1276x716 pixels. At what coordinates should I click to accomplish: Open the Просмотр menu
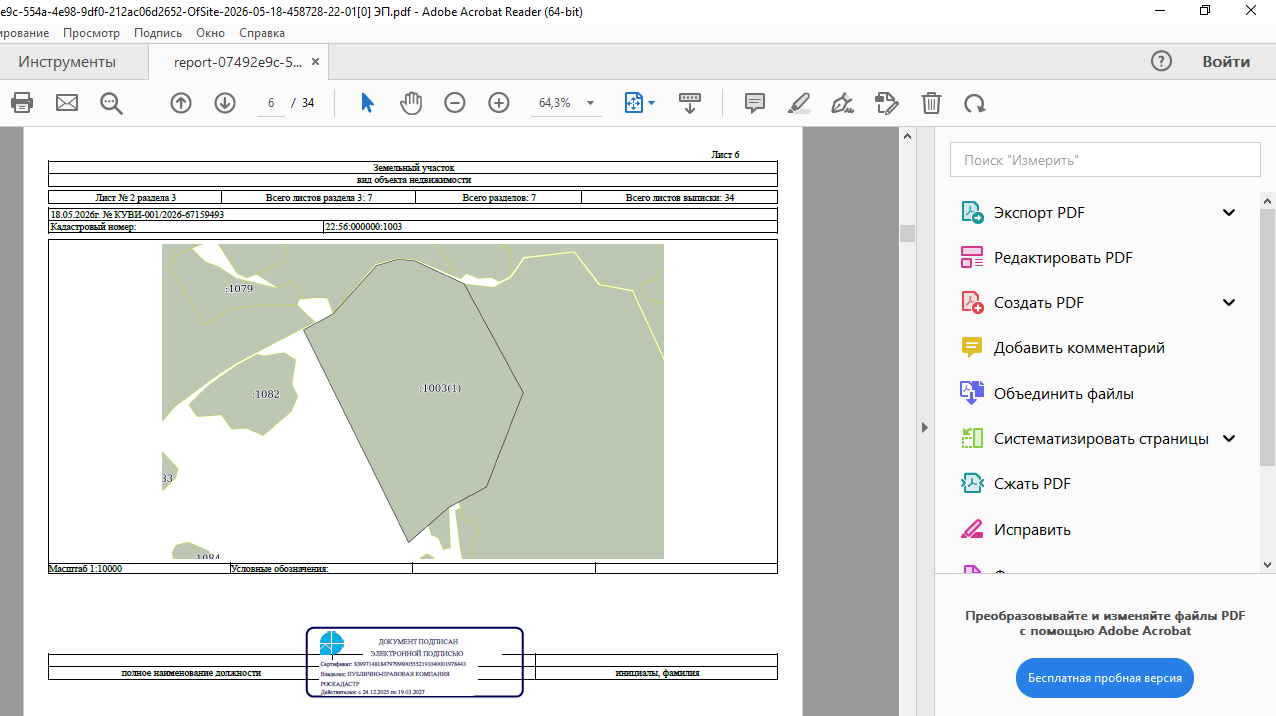click(91, 33)
